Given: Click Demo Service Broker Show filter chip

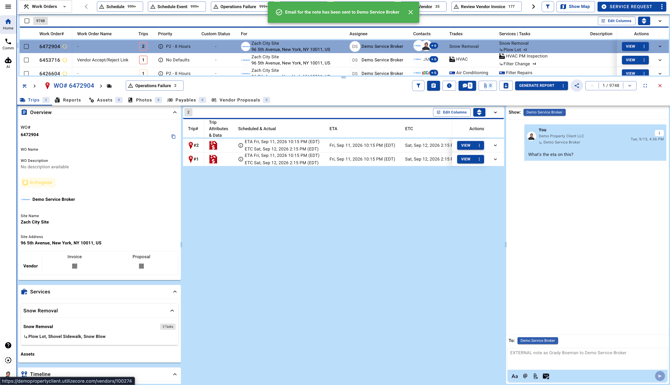Looking at the screenshot, I should (x=544, y=112).
